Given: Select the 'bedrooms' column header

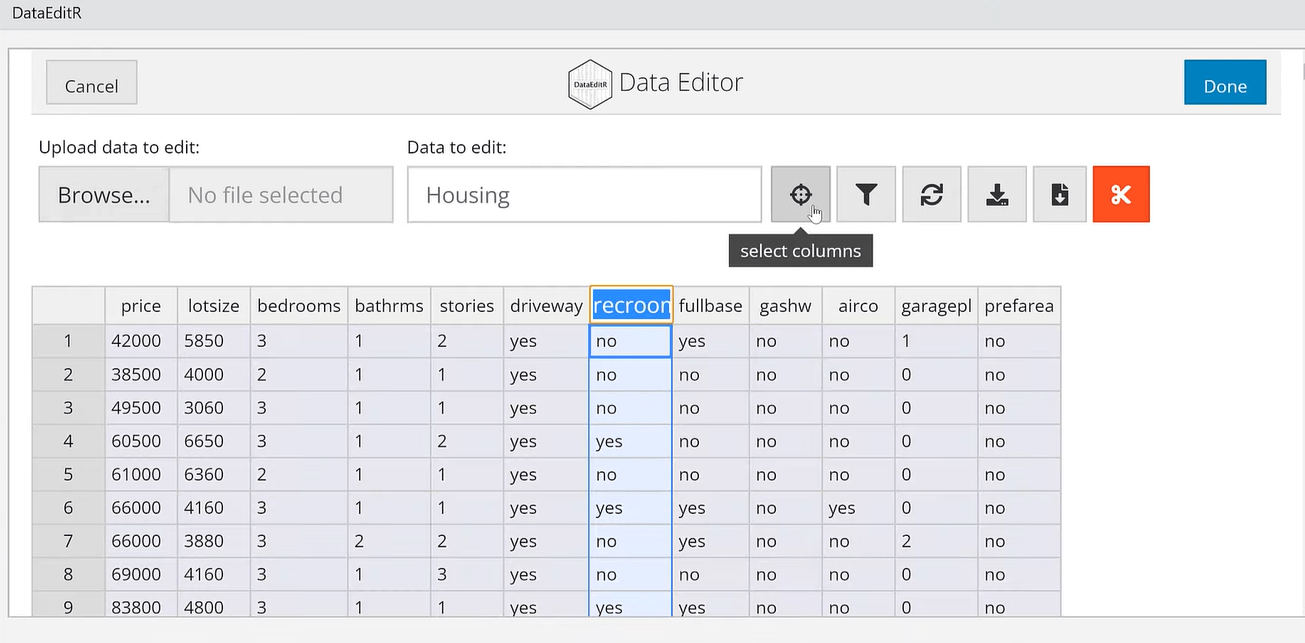Looking at the screenshot, I should click(299, 306).
